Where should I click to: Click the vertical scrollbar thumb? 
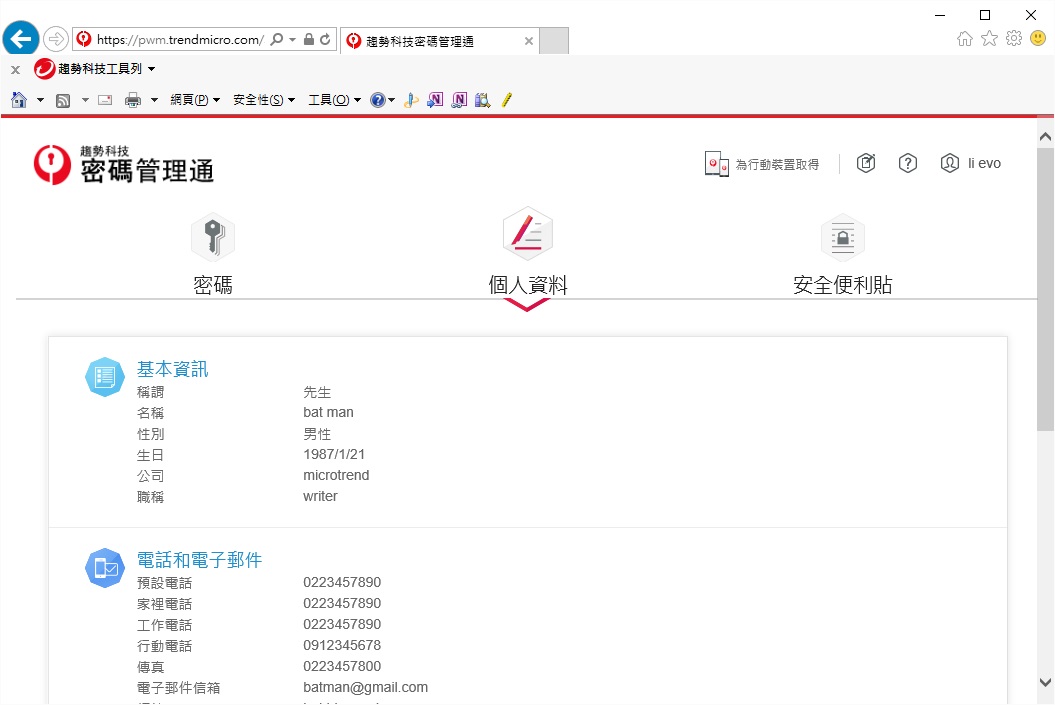point(1045,289)
